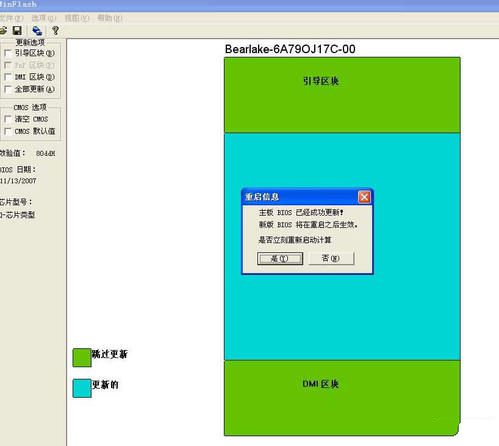Decline restart with the 否(N) button
The image size is (499, 446).
tap(331, 258)
